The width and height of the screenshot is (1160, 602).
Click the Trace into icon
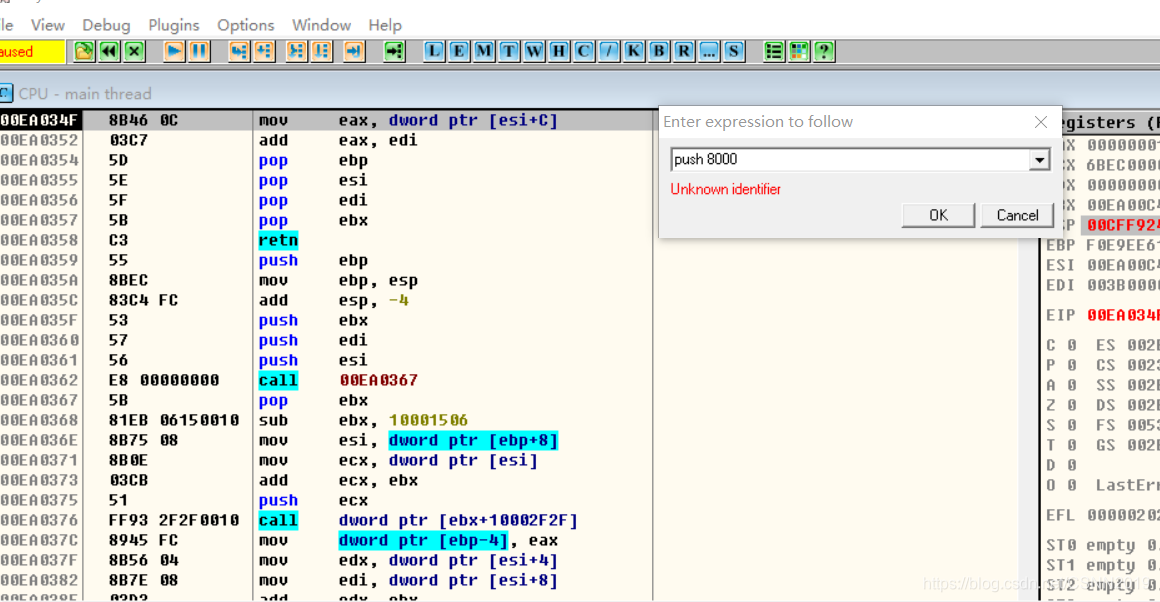click(x=297, y=52)
